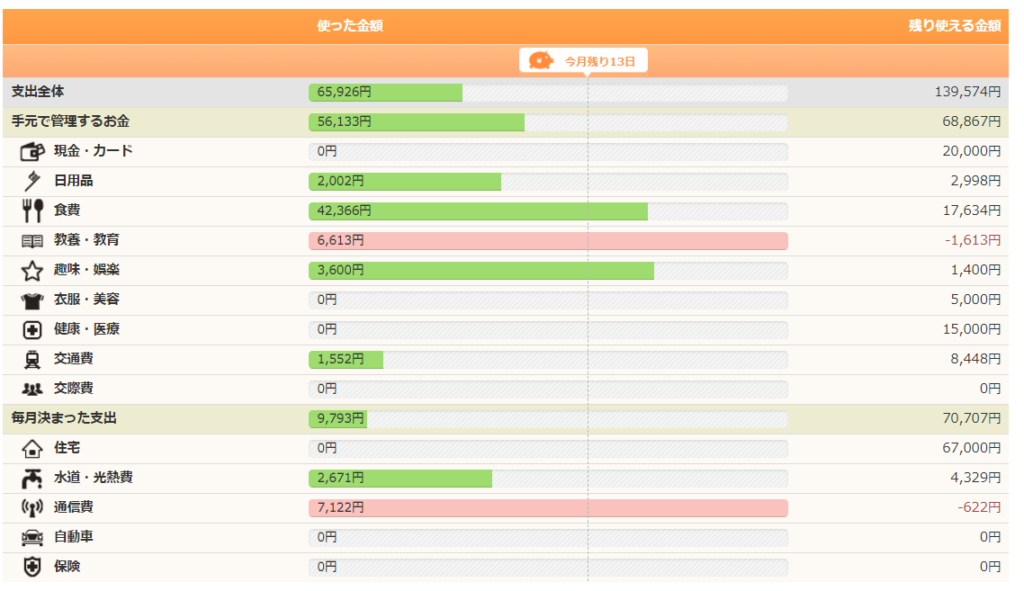Select the T-shirt 衣服・美容 icon
Viewport: 1024px width, 591px height.
[32, 300]
